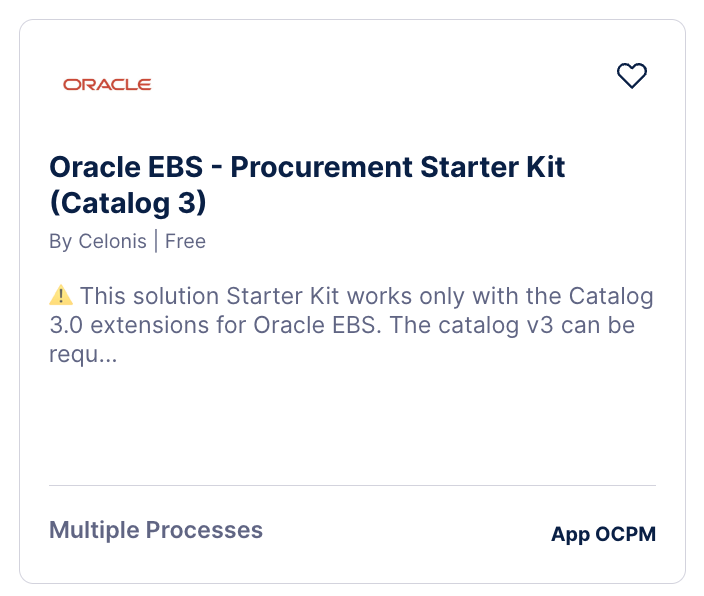Click the "App OCPM" tag
Image resolution: width=704 pixels, height=596 pixels.
603,534
